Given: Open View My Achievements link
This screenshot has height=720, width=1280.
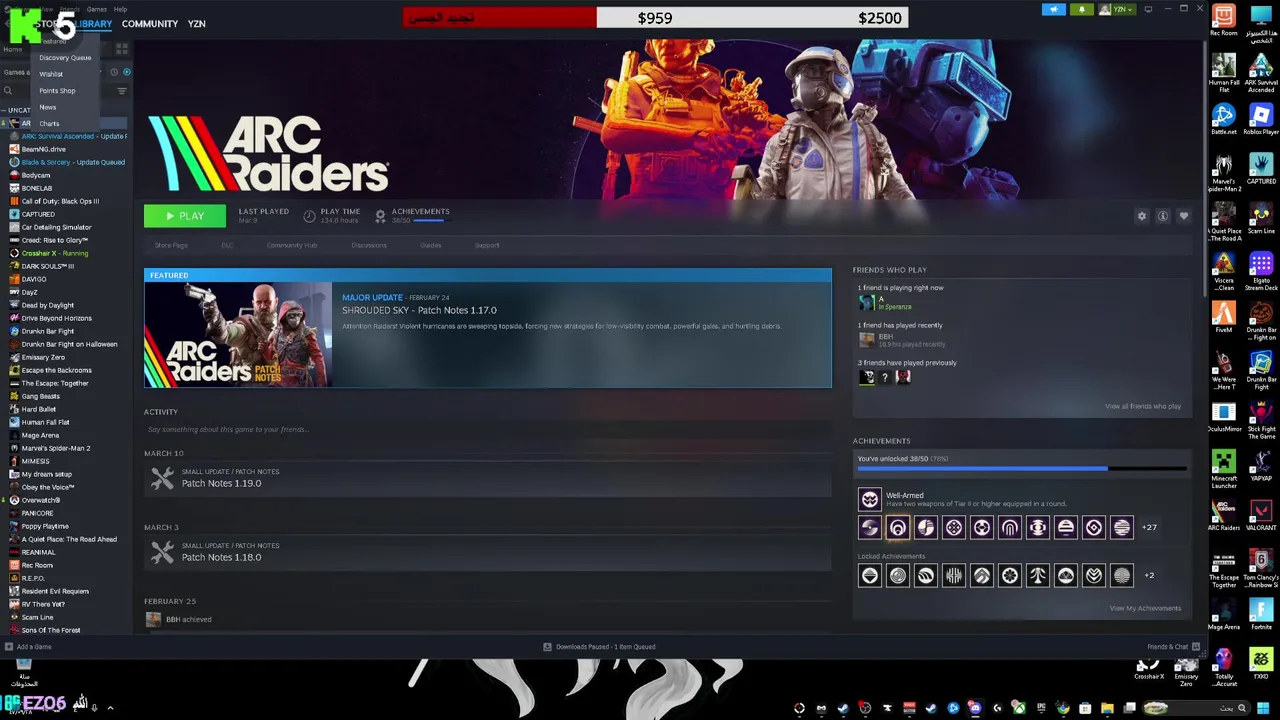Looking at the screenshot, I should (x=1145, y=608).
